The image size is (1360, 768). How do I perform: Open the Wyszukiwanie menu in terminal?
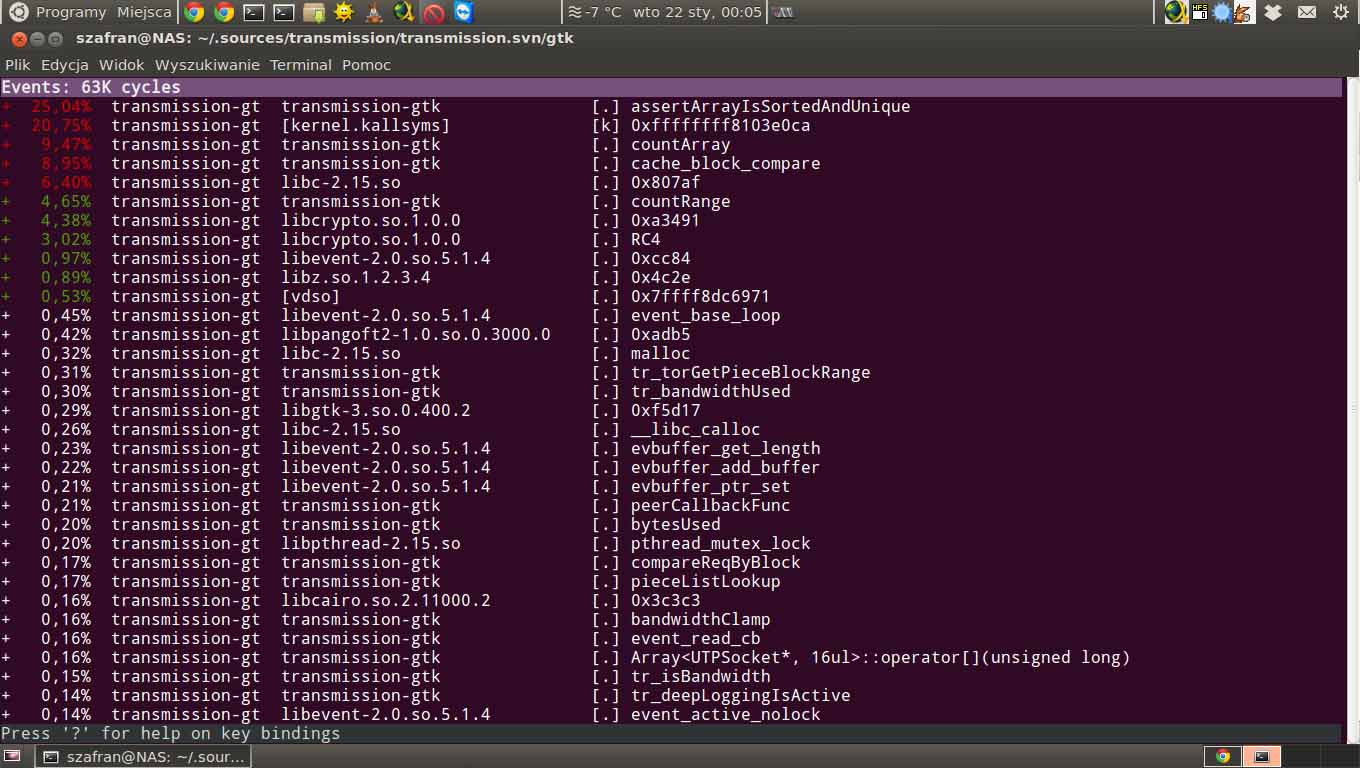(207, 65)
